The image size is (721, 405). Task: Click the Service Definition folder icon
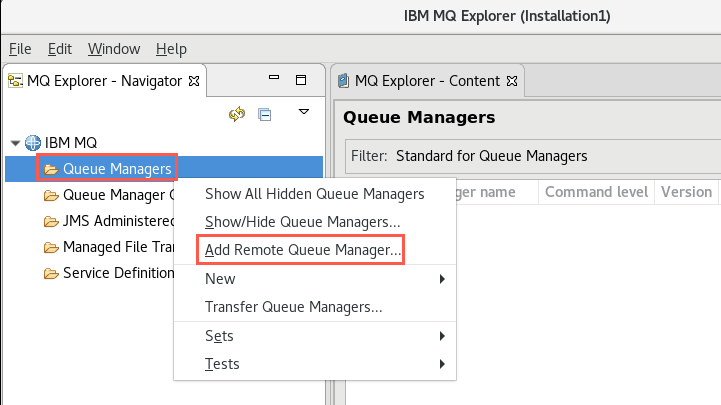[51, 274]
